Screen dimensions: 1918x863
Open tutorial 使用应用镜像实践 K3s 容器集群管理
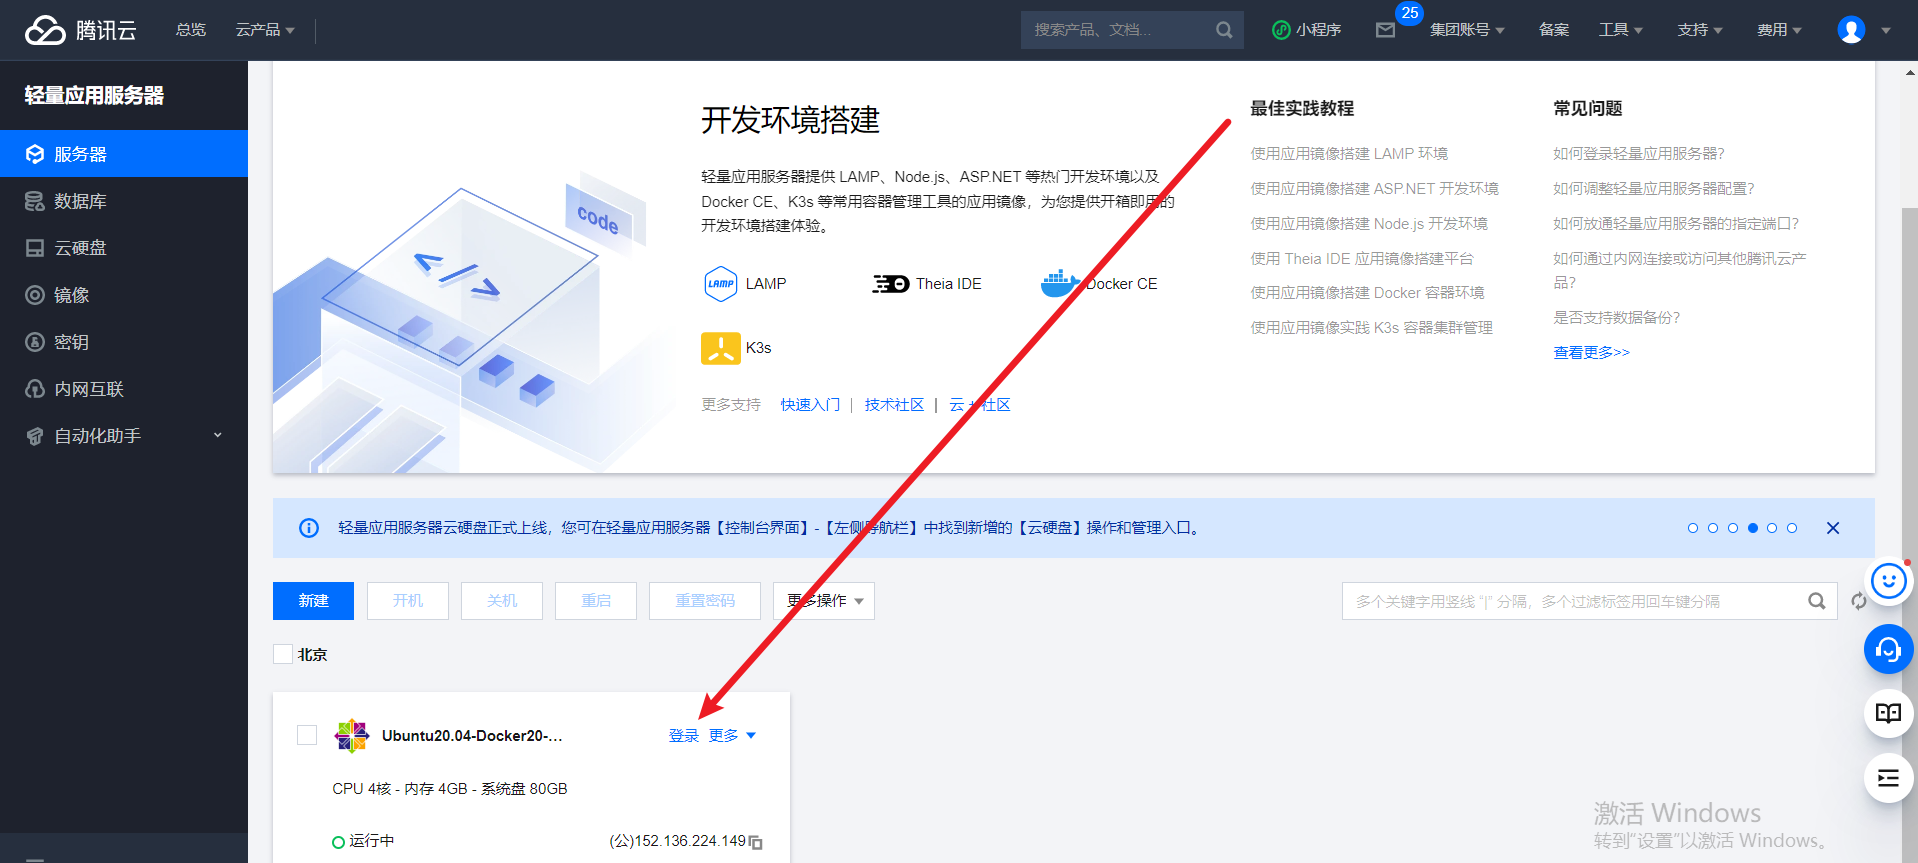[x=1371, y=328]
